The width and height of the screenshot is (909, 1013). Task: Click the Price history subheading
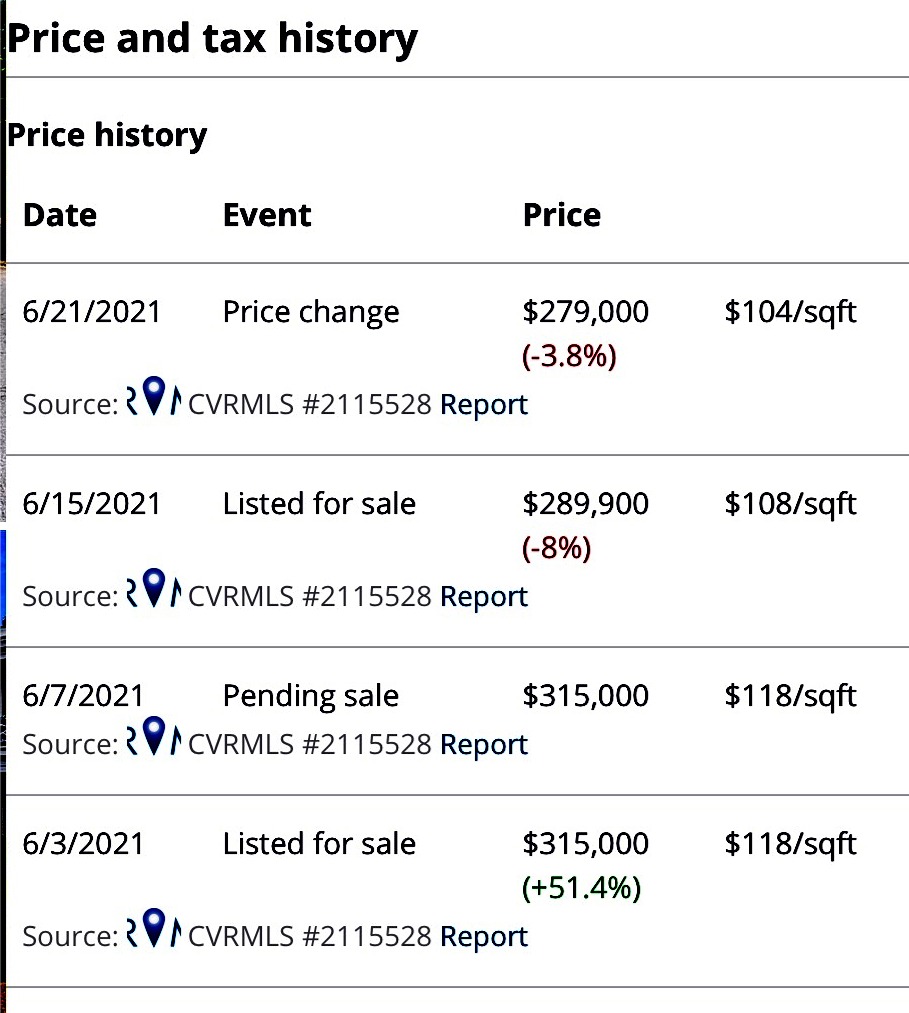(x=107, y=136)
